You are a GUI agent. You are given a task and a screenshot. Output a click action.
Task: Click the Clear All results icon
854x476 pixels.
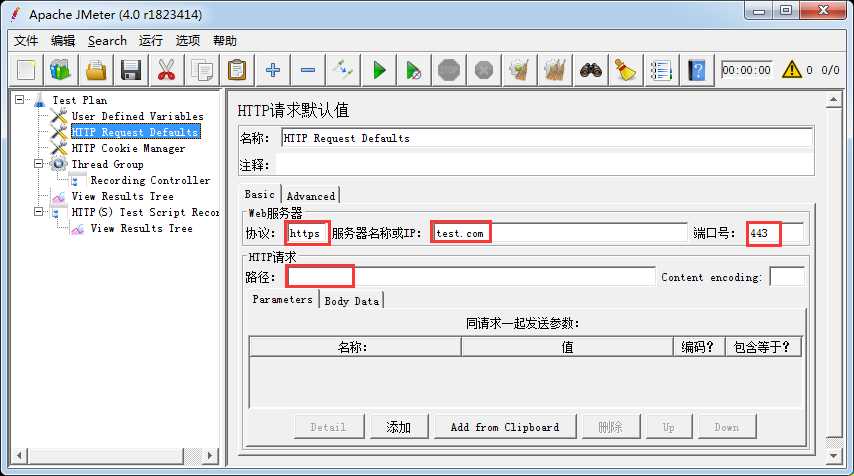tap(555, 70)
